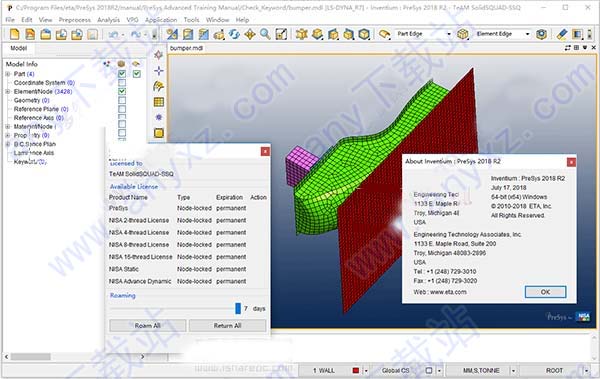Open the Analysis menu

click(x=108, y=20)
